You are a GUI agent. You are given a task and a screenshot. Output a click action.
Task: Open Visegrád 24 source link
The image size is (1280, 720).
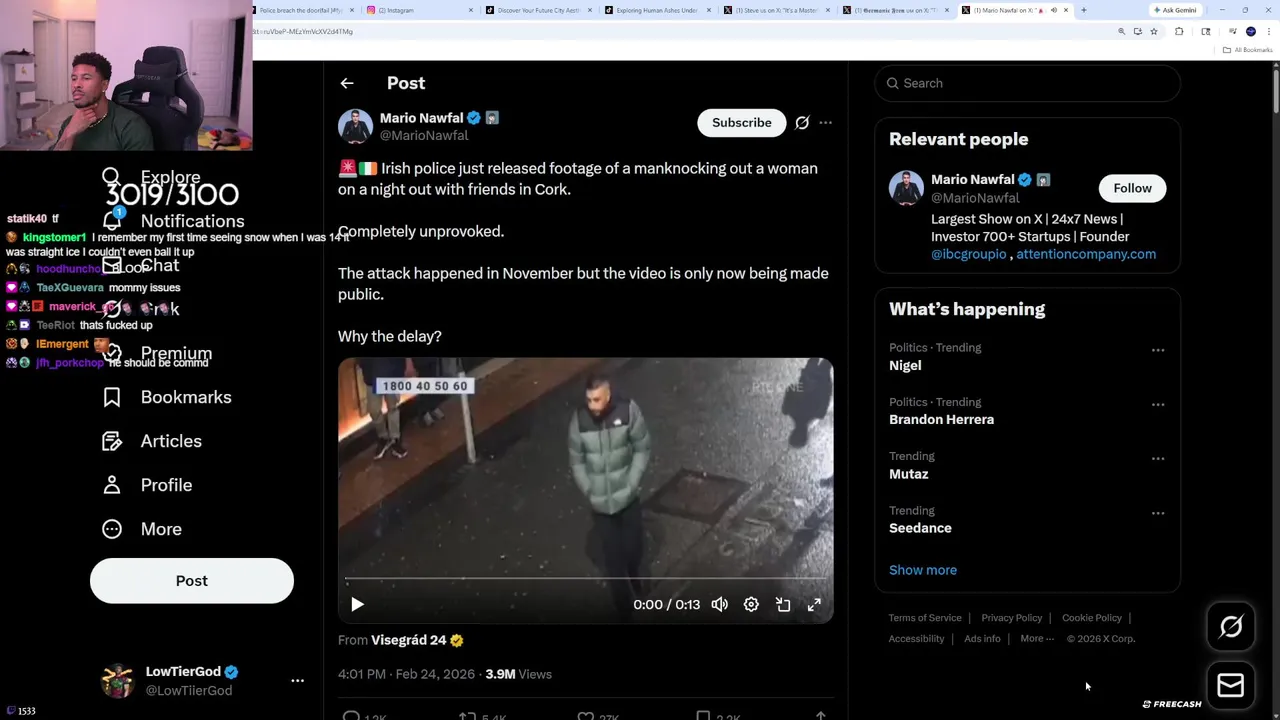[x=417, y=640]
